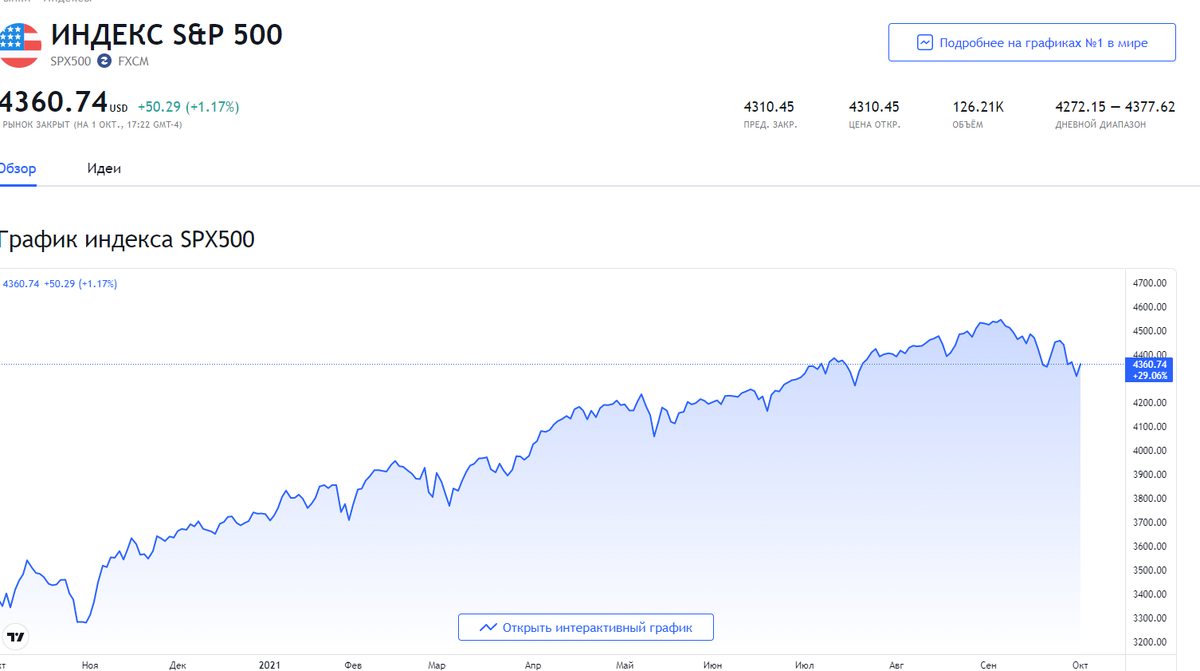Screen dimensions: 1200x671
Task: Click the US flag index logo
Action: tap(19, 45)
